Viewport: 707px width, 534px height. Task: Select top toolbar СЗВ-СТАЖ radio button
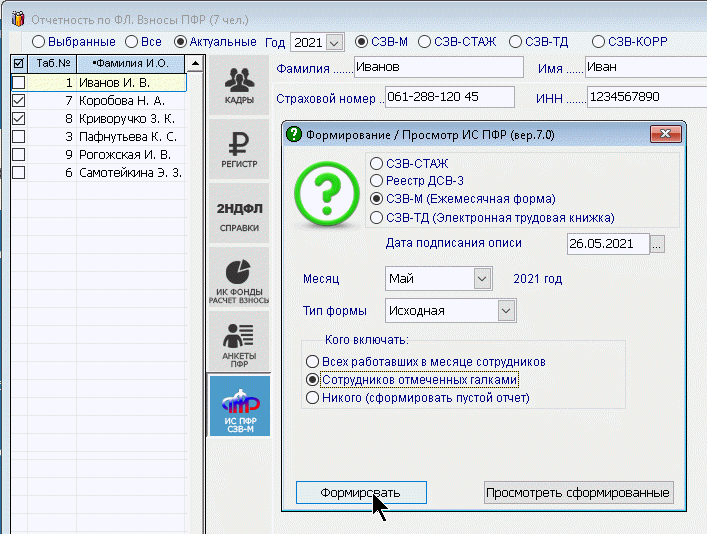424,42
